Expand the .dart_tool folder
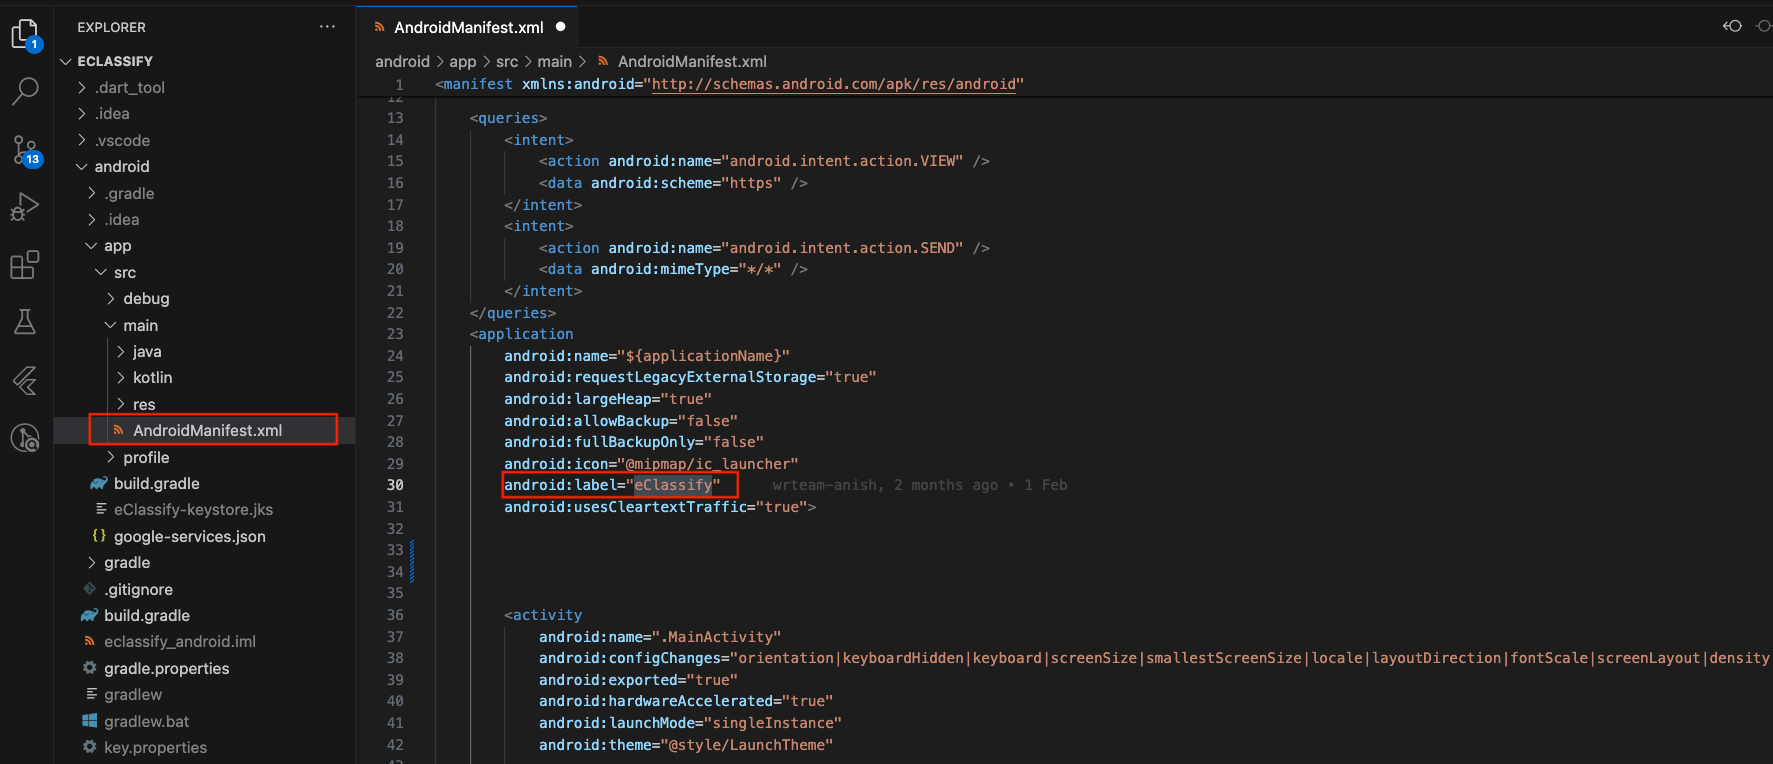Viewport: 1773px width, 764px height. (129, 88)
